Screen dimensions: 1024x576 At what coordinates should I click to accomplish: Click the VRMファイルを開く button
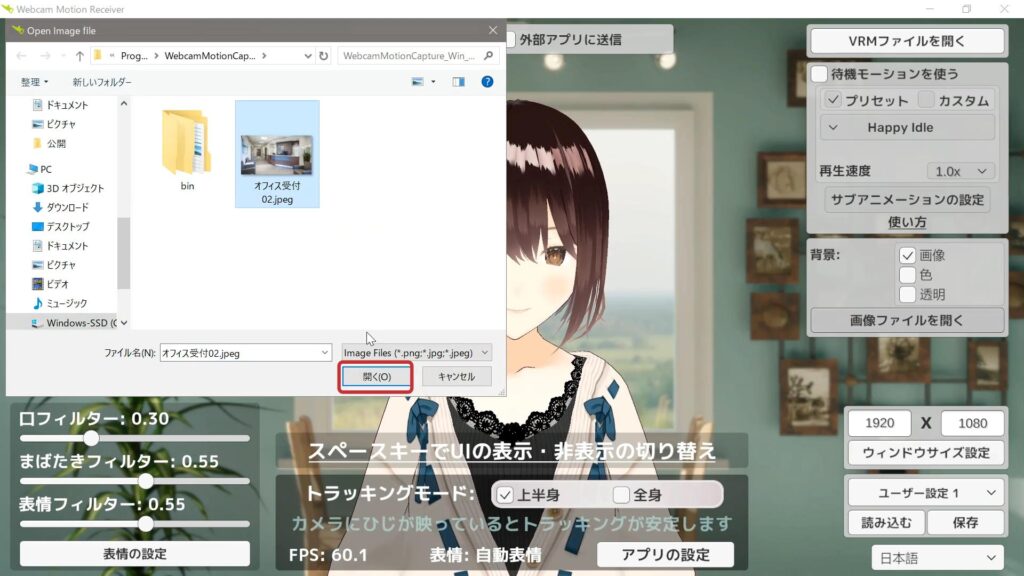click(906, 41)
